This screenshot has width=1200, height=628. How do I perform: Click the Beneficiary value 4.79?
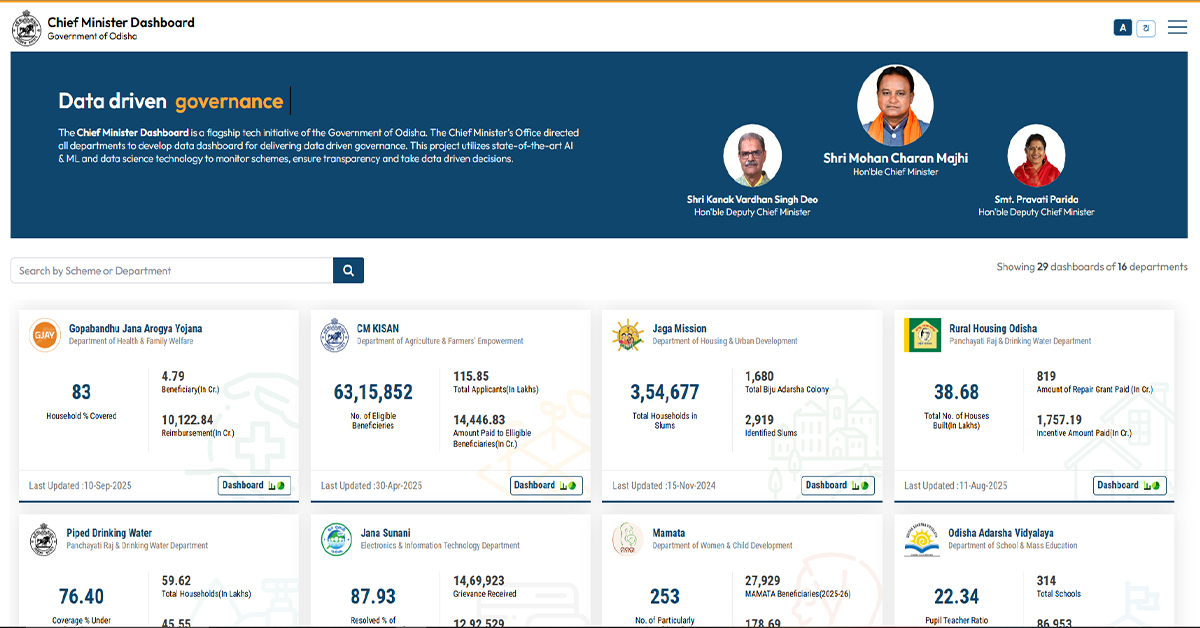[174, 376]
